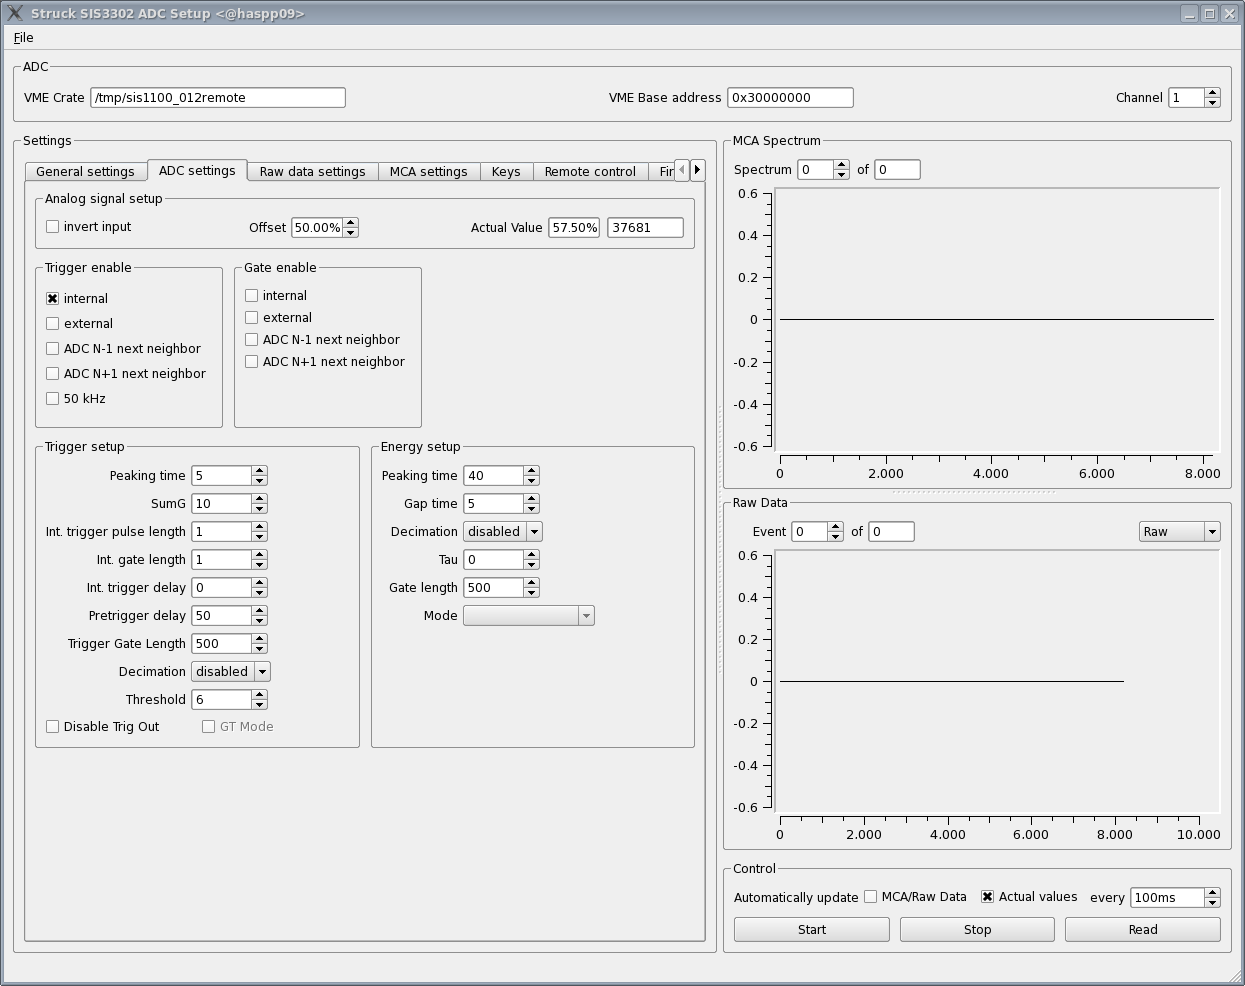Enable Gate ADC N+1 next neighbor
Image resolution: width=1245 pixels, height=986 pixels.
(x=251, y=362)
